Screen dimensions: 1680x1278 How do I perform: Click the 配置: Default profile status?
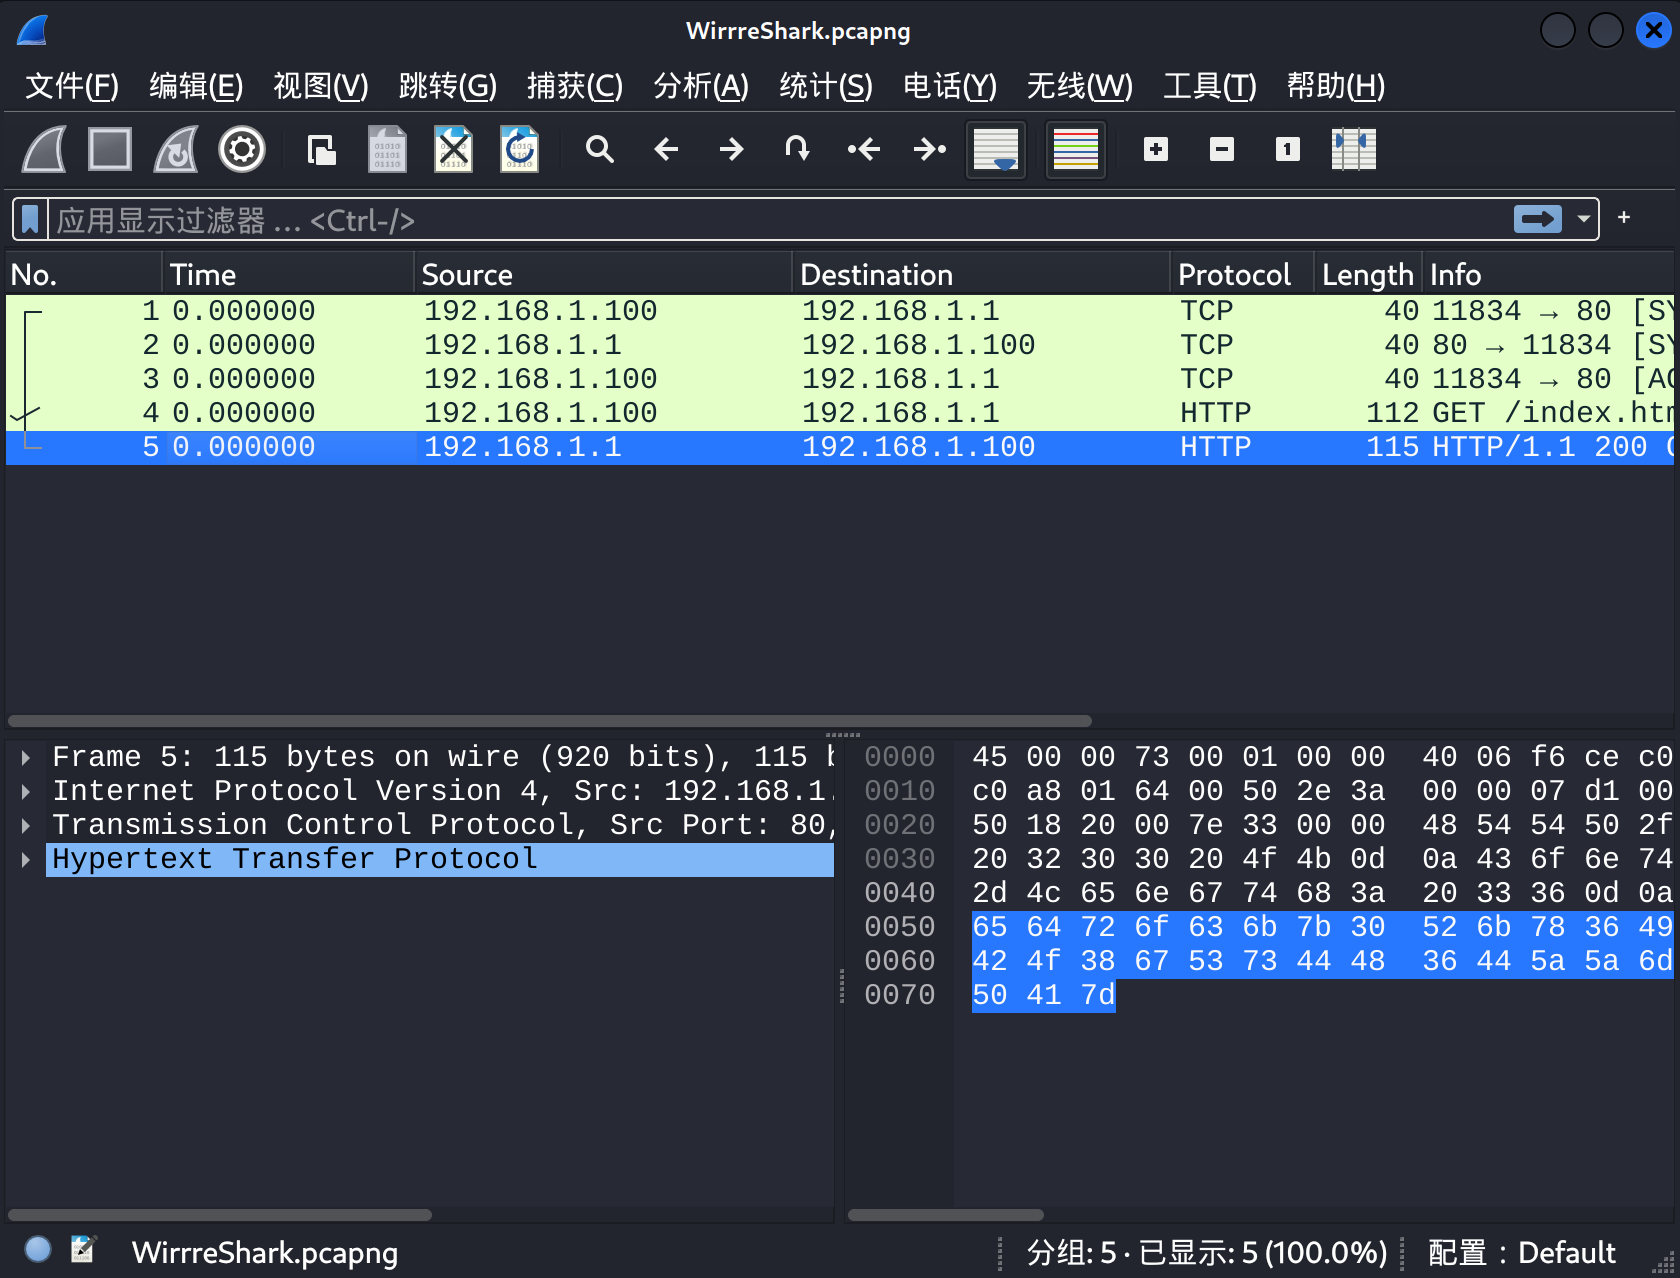coord(1521,1252)
